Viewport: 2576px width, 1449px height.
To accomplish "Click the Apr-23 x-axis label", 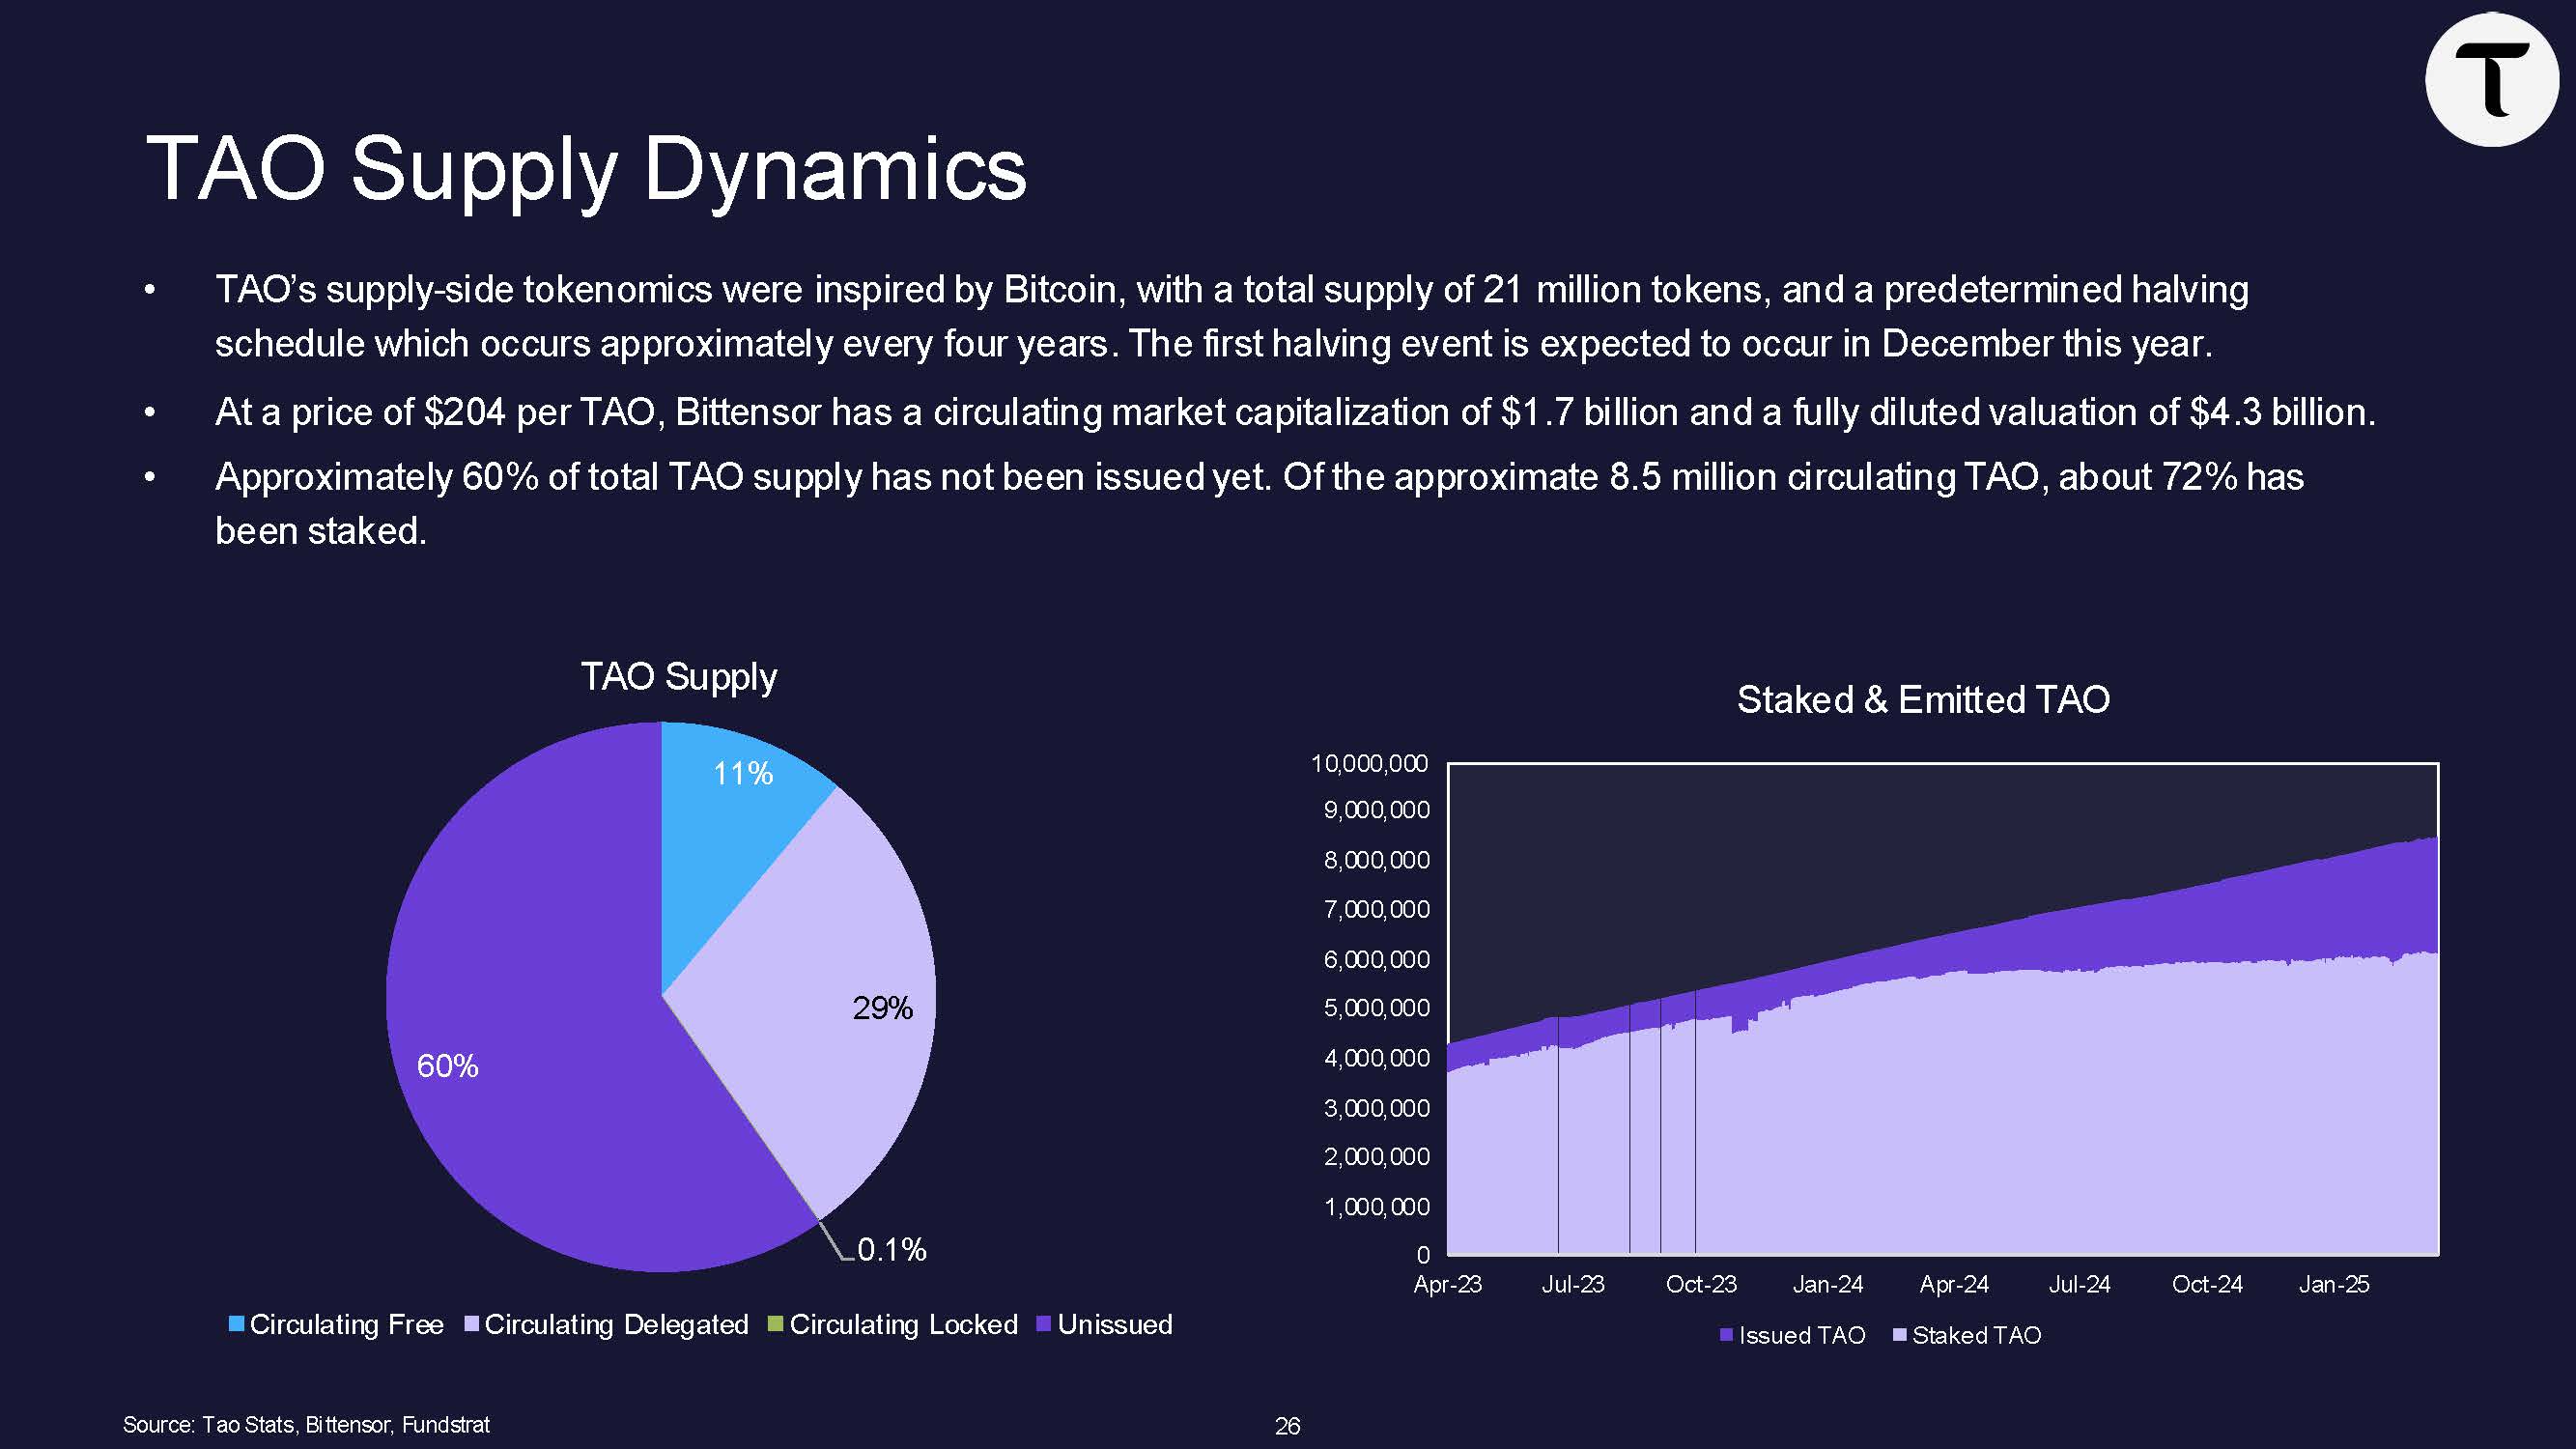I will [1447, 1284].
